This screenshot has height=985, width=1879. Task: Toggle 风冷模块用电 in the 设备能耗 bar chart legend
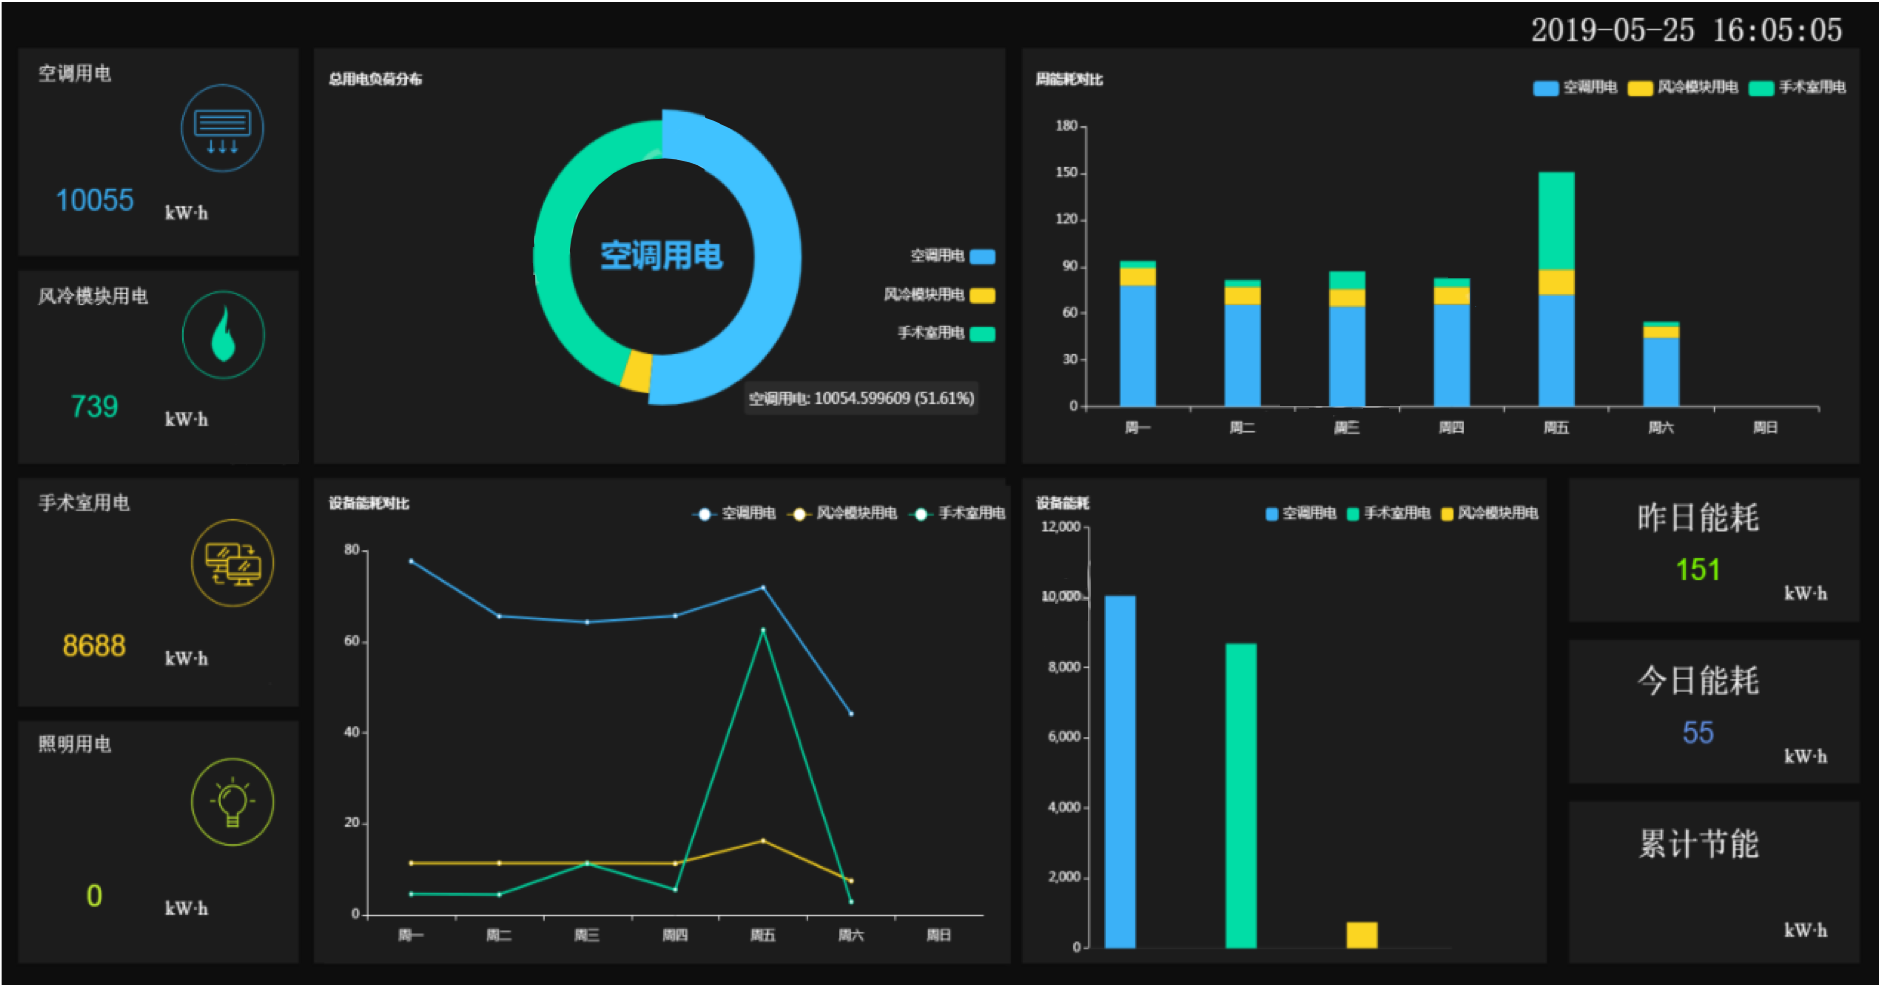(x=1489, y=514)
